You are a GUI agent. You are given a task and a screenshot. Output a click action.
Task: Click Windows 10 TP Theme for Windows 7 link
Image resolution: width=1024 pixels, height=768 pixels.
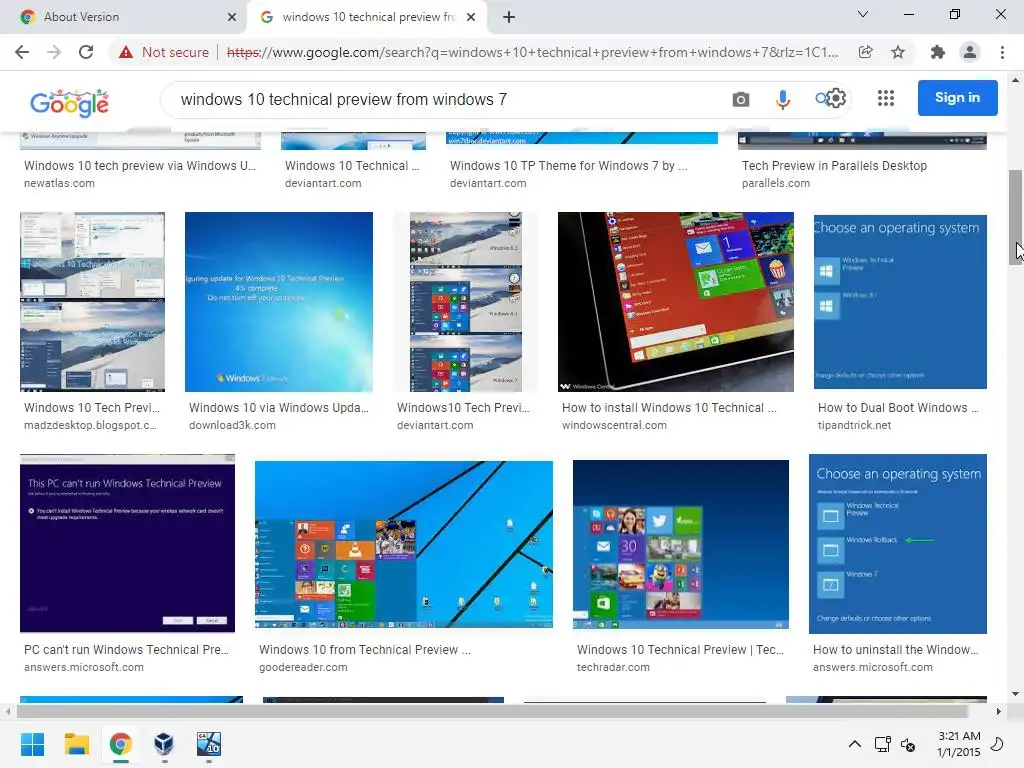568,166
